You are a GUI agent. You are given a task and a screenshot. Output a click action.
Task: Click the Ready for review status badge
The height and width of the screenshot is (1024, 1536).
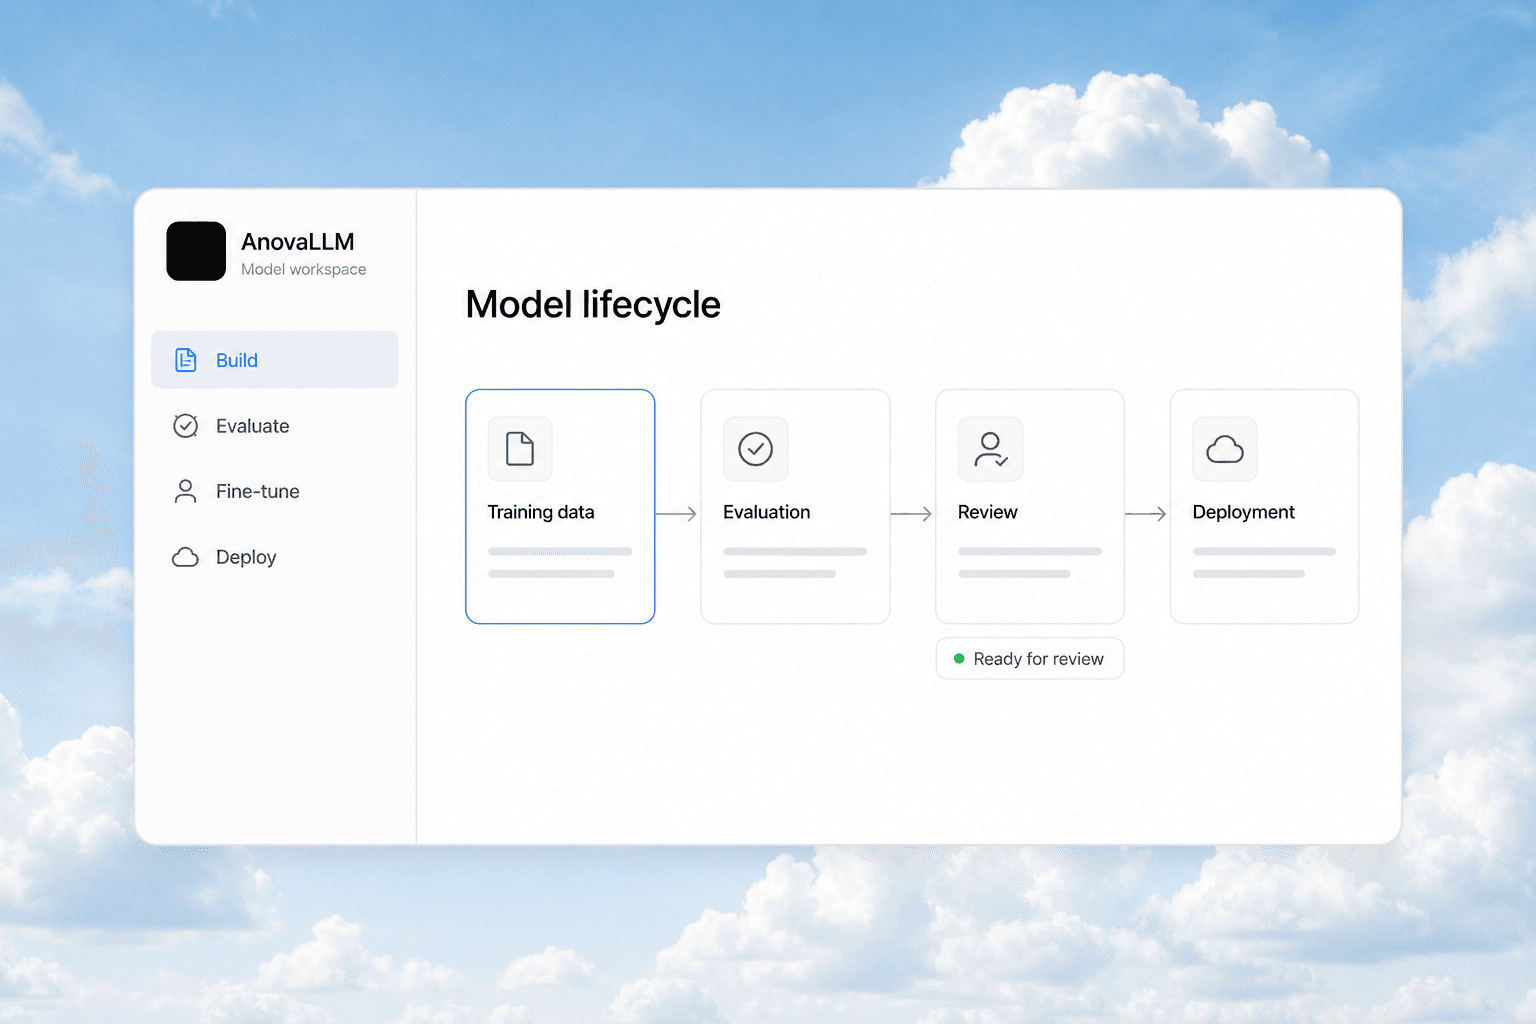coord(1030,658)
